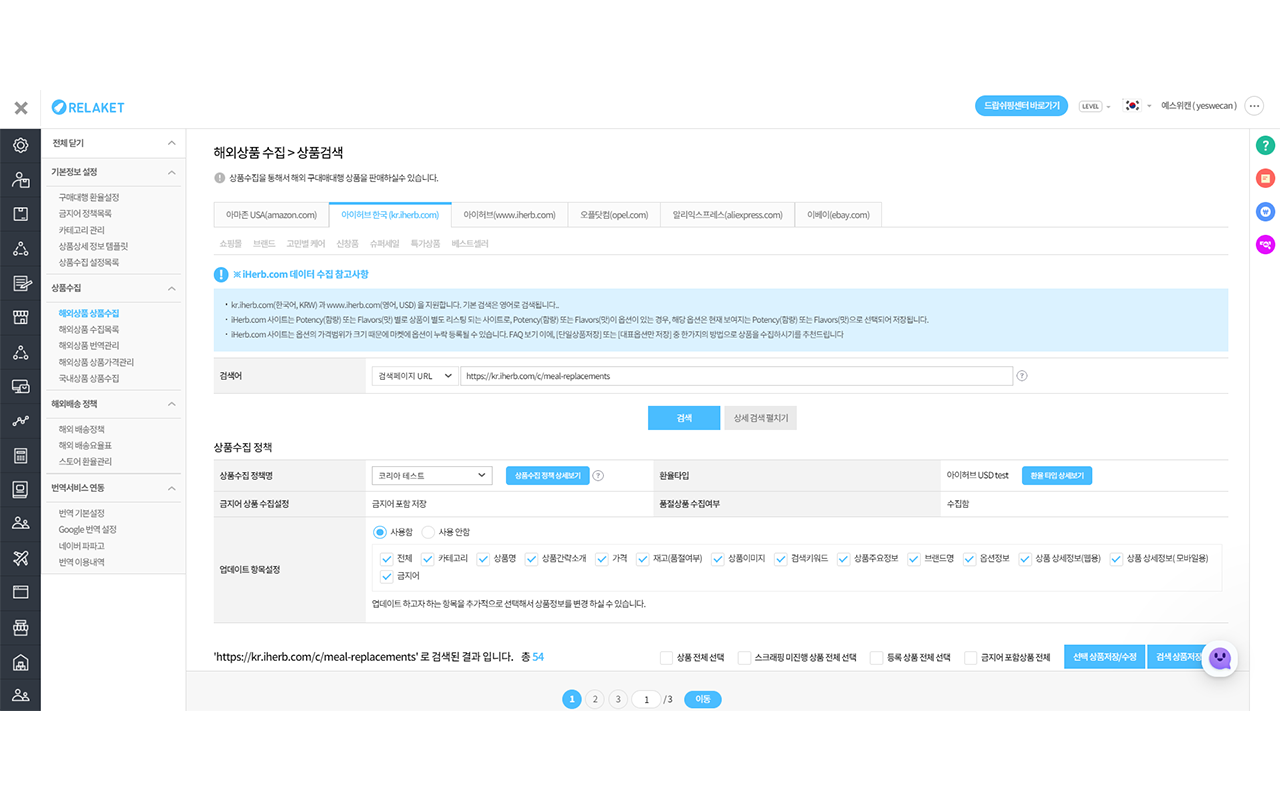Switch to the 이베이(ebay.com) tab
This screenshot has width=1280, height=800.
pyautogui.click(x=838, y=215)
